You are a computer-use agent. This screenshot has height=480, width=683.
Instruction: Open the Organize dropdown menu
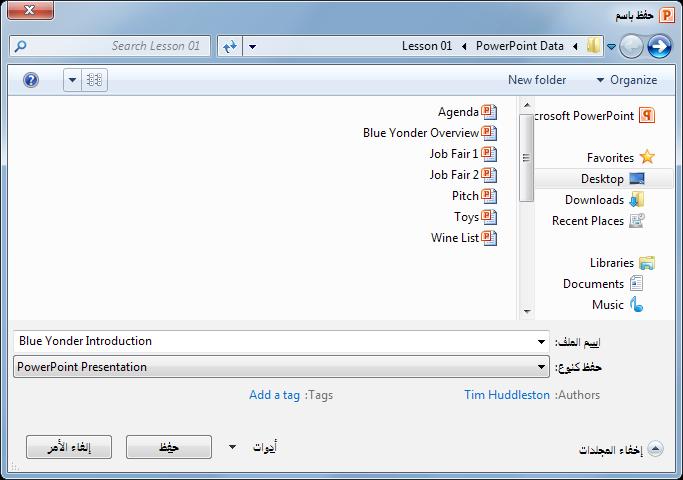click(x=627, y=80)
